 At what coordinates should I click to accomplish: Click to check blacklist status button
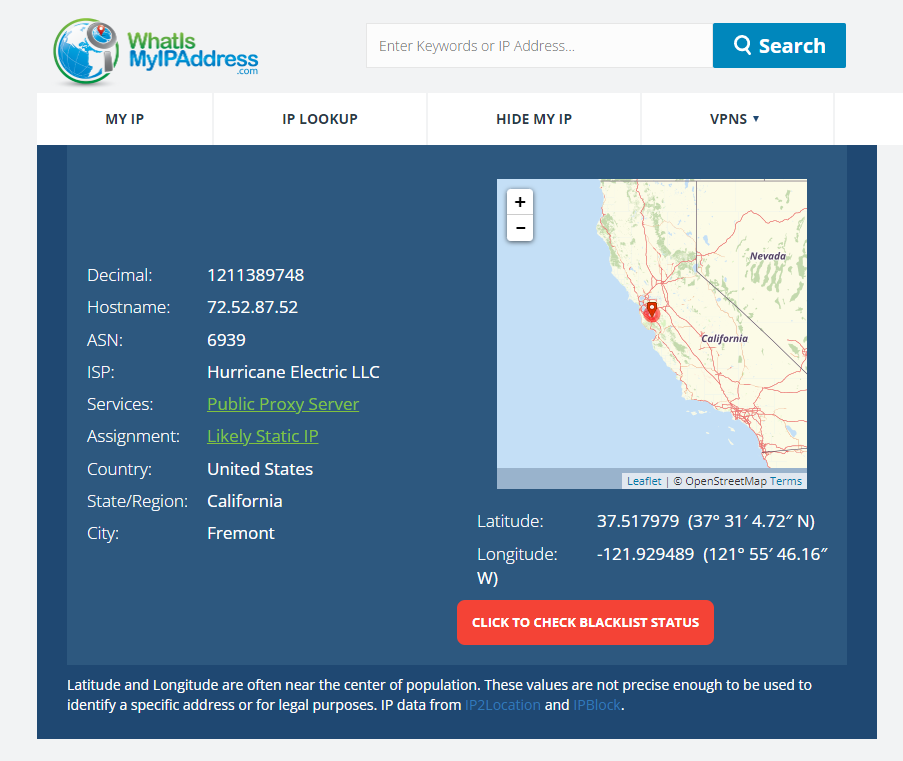(x=585, y=622)
